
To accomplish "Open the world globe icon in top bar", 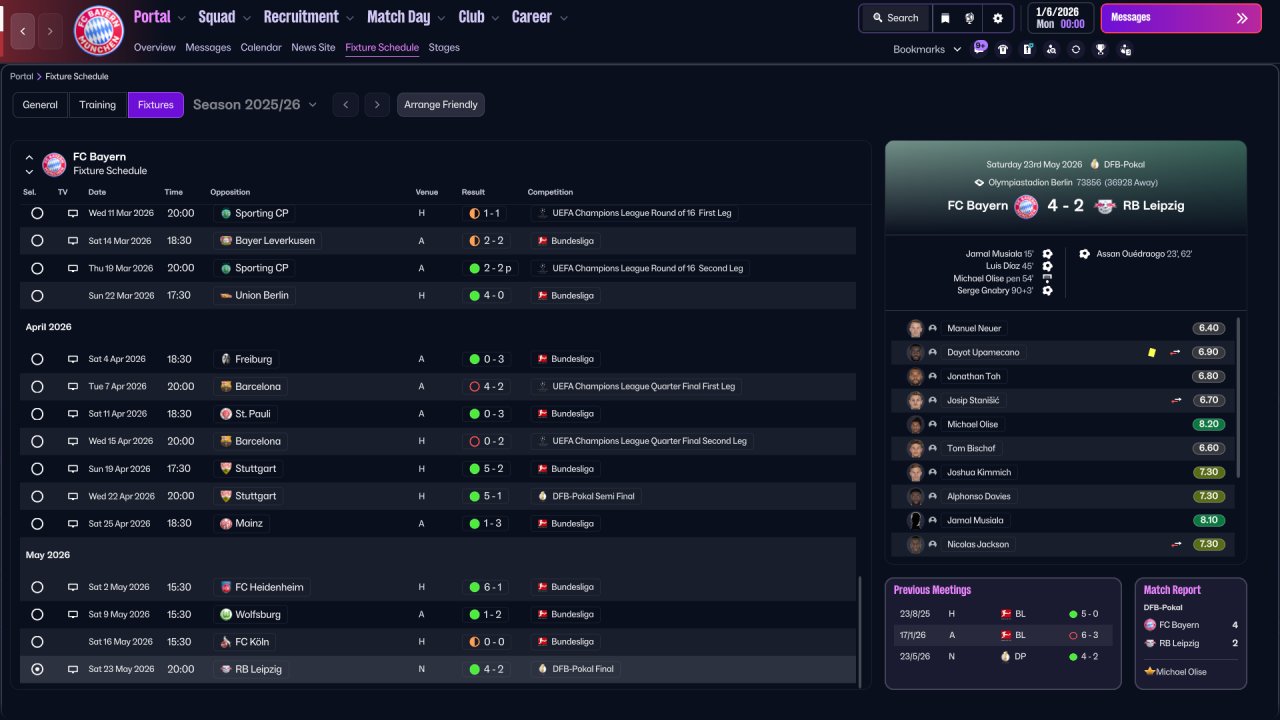I will pyautogui.click(x=970, y=18).
